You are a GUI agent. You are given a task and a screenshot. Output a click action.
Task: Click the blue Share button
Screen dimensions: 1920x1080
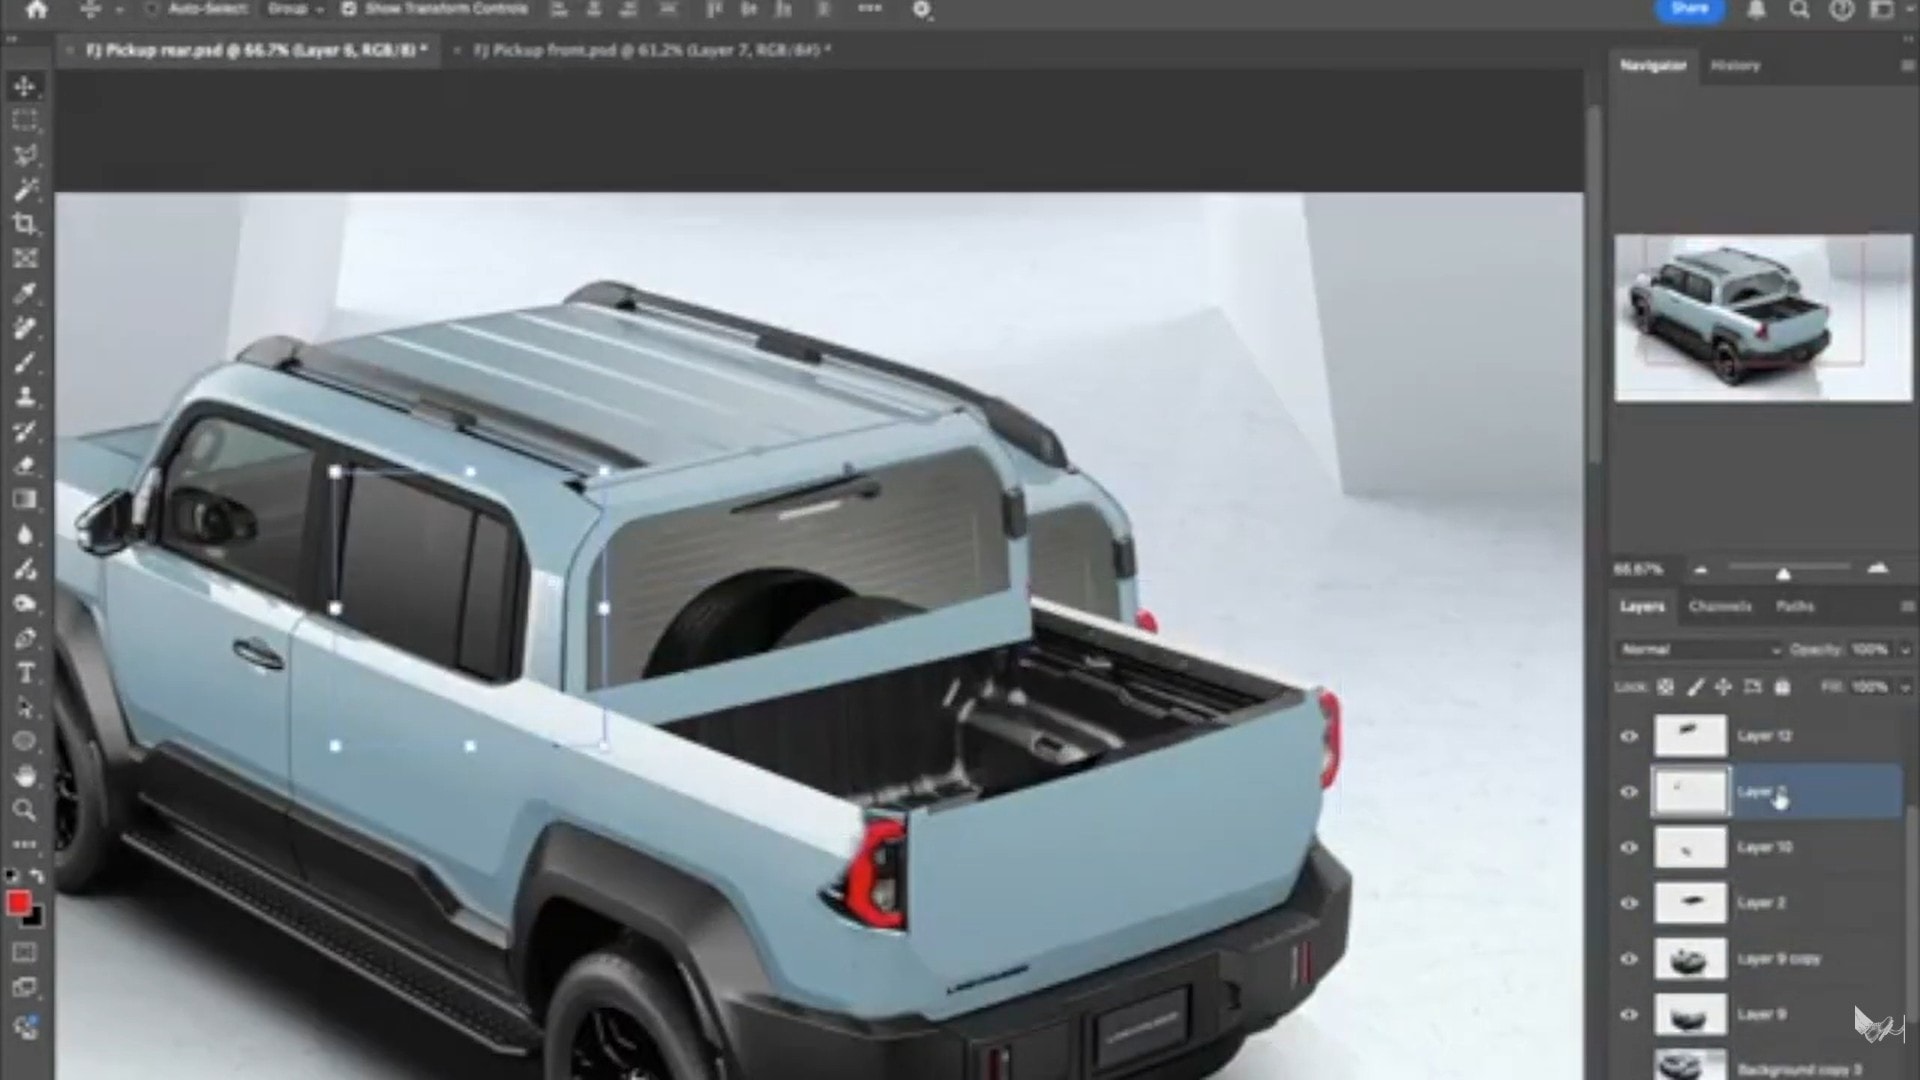pos(1689,9)
